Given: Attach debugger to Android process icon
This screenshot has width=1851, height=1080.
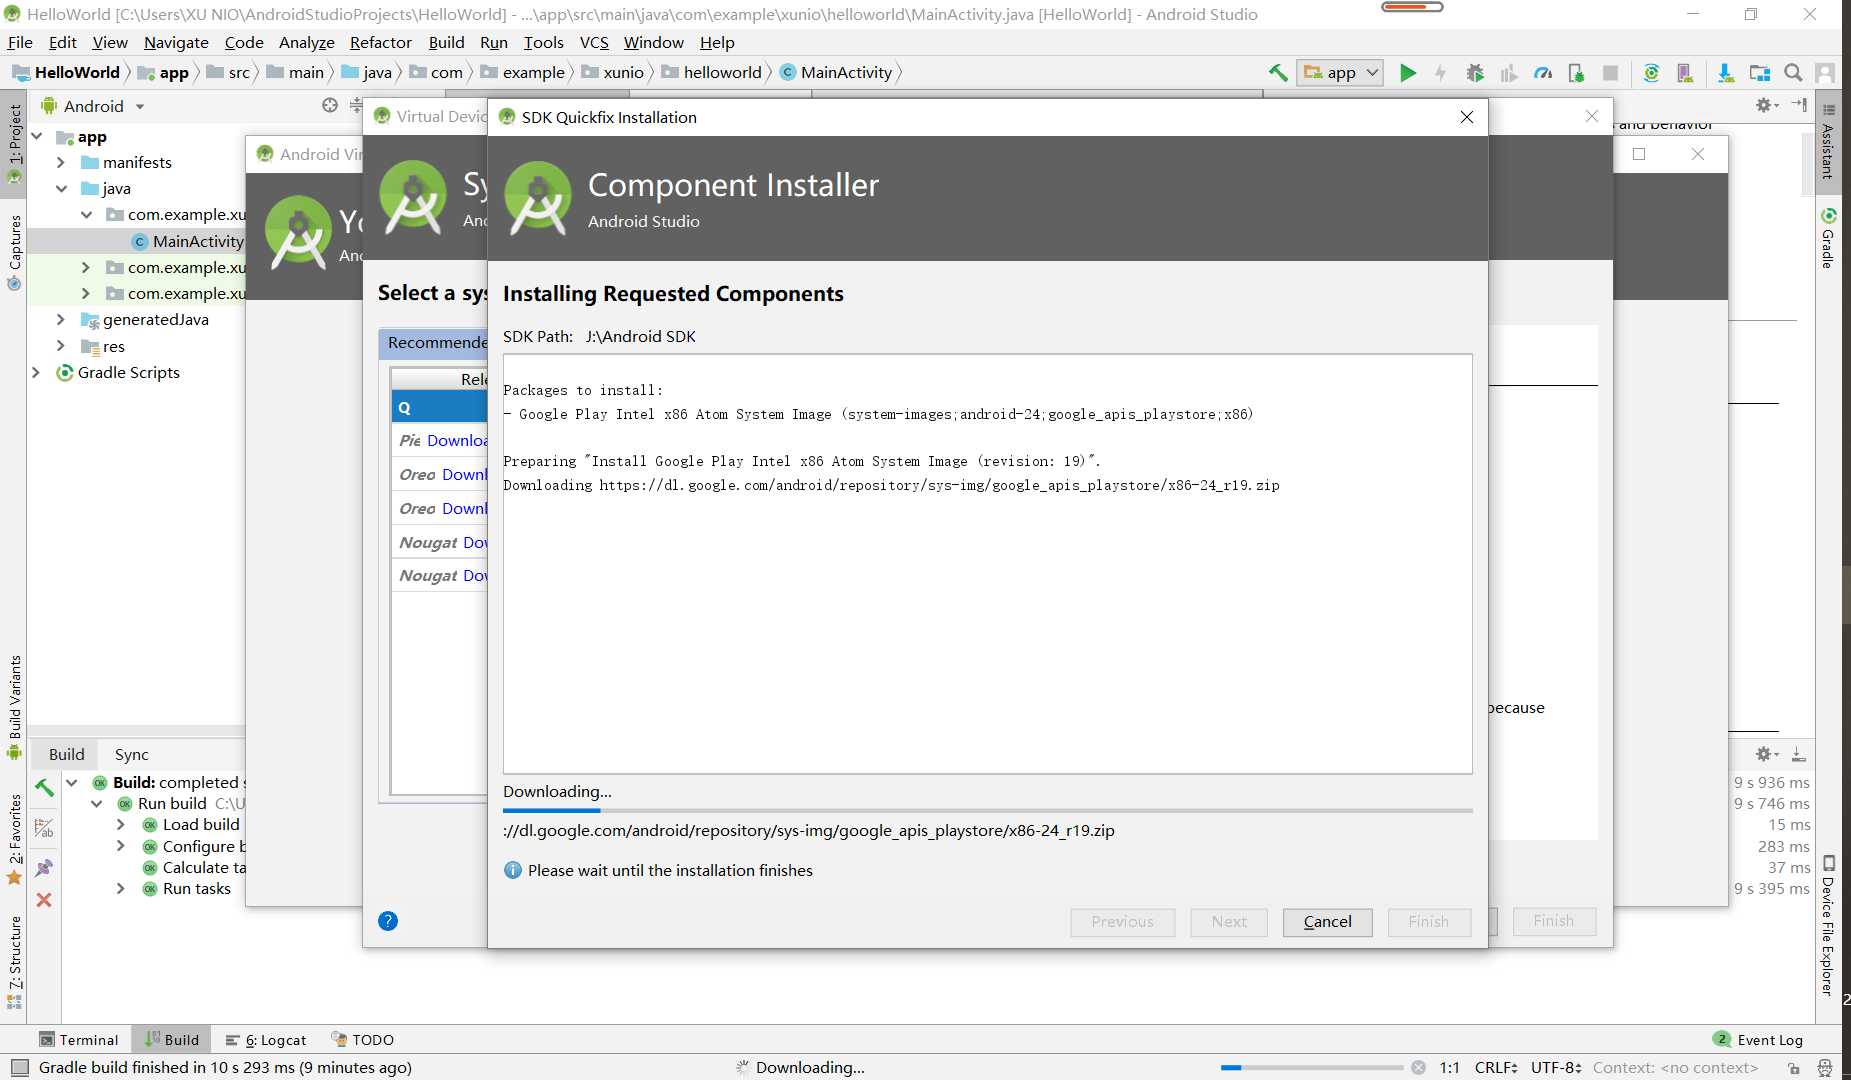Looking at the screenshot, I should click(x=1577, y=72).
